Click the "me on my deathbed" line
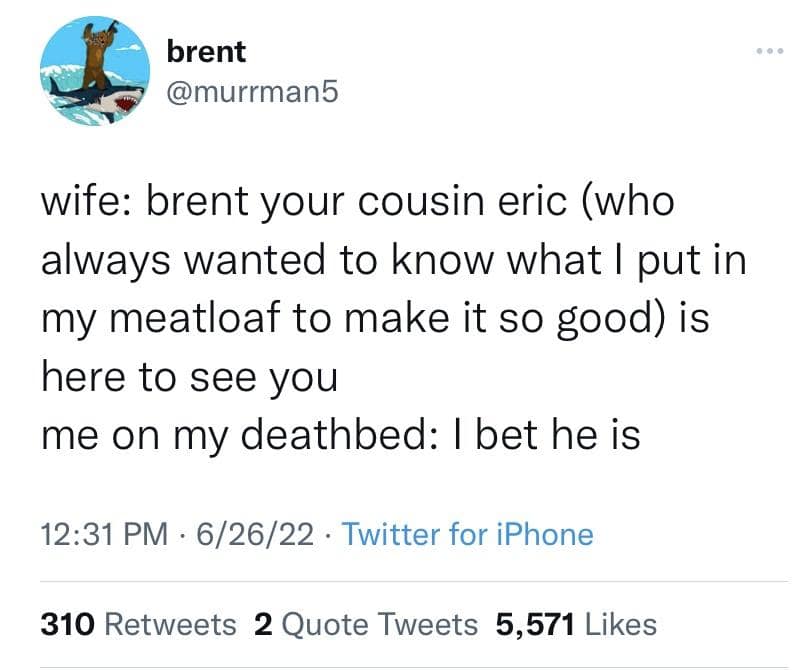 coord(340,435)
